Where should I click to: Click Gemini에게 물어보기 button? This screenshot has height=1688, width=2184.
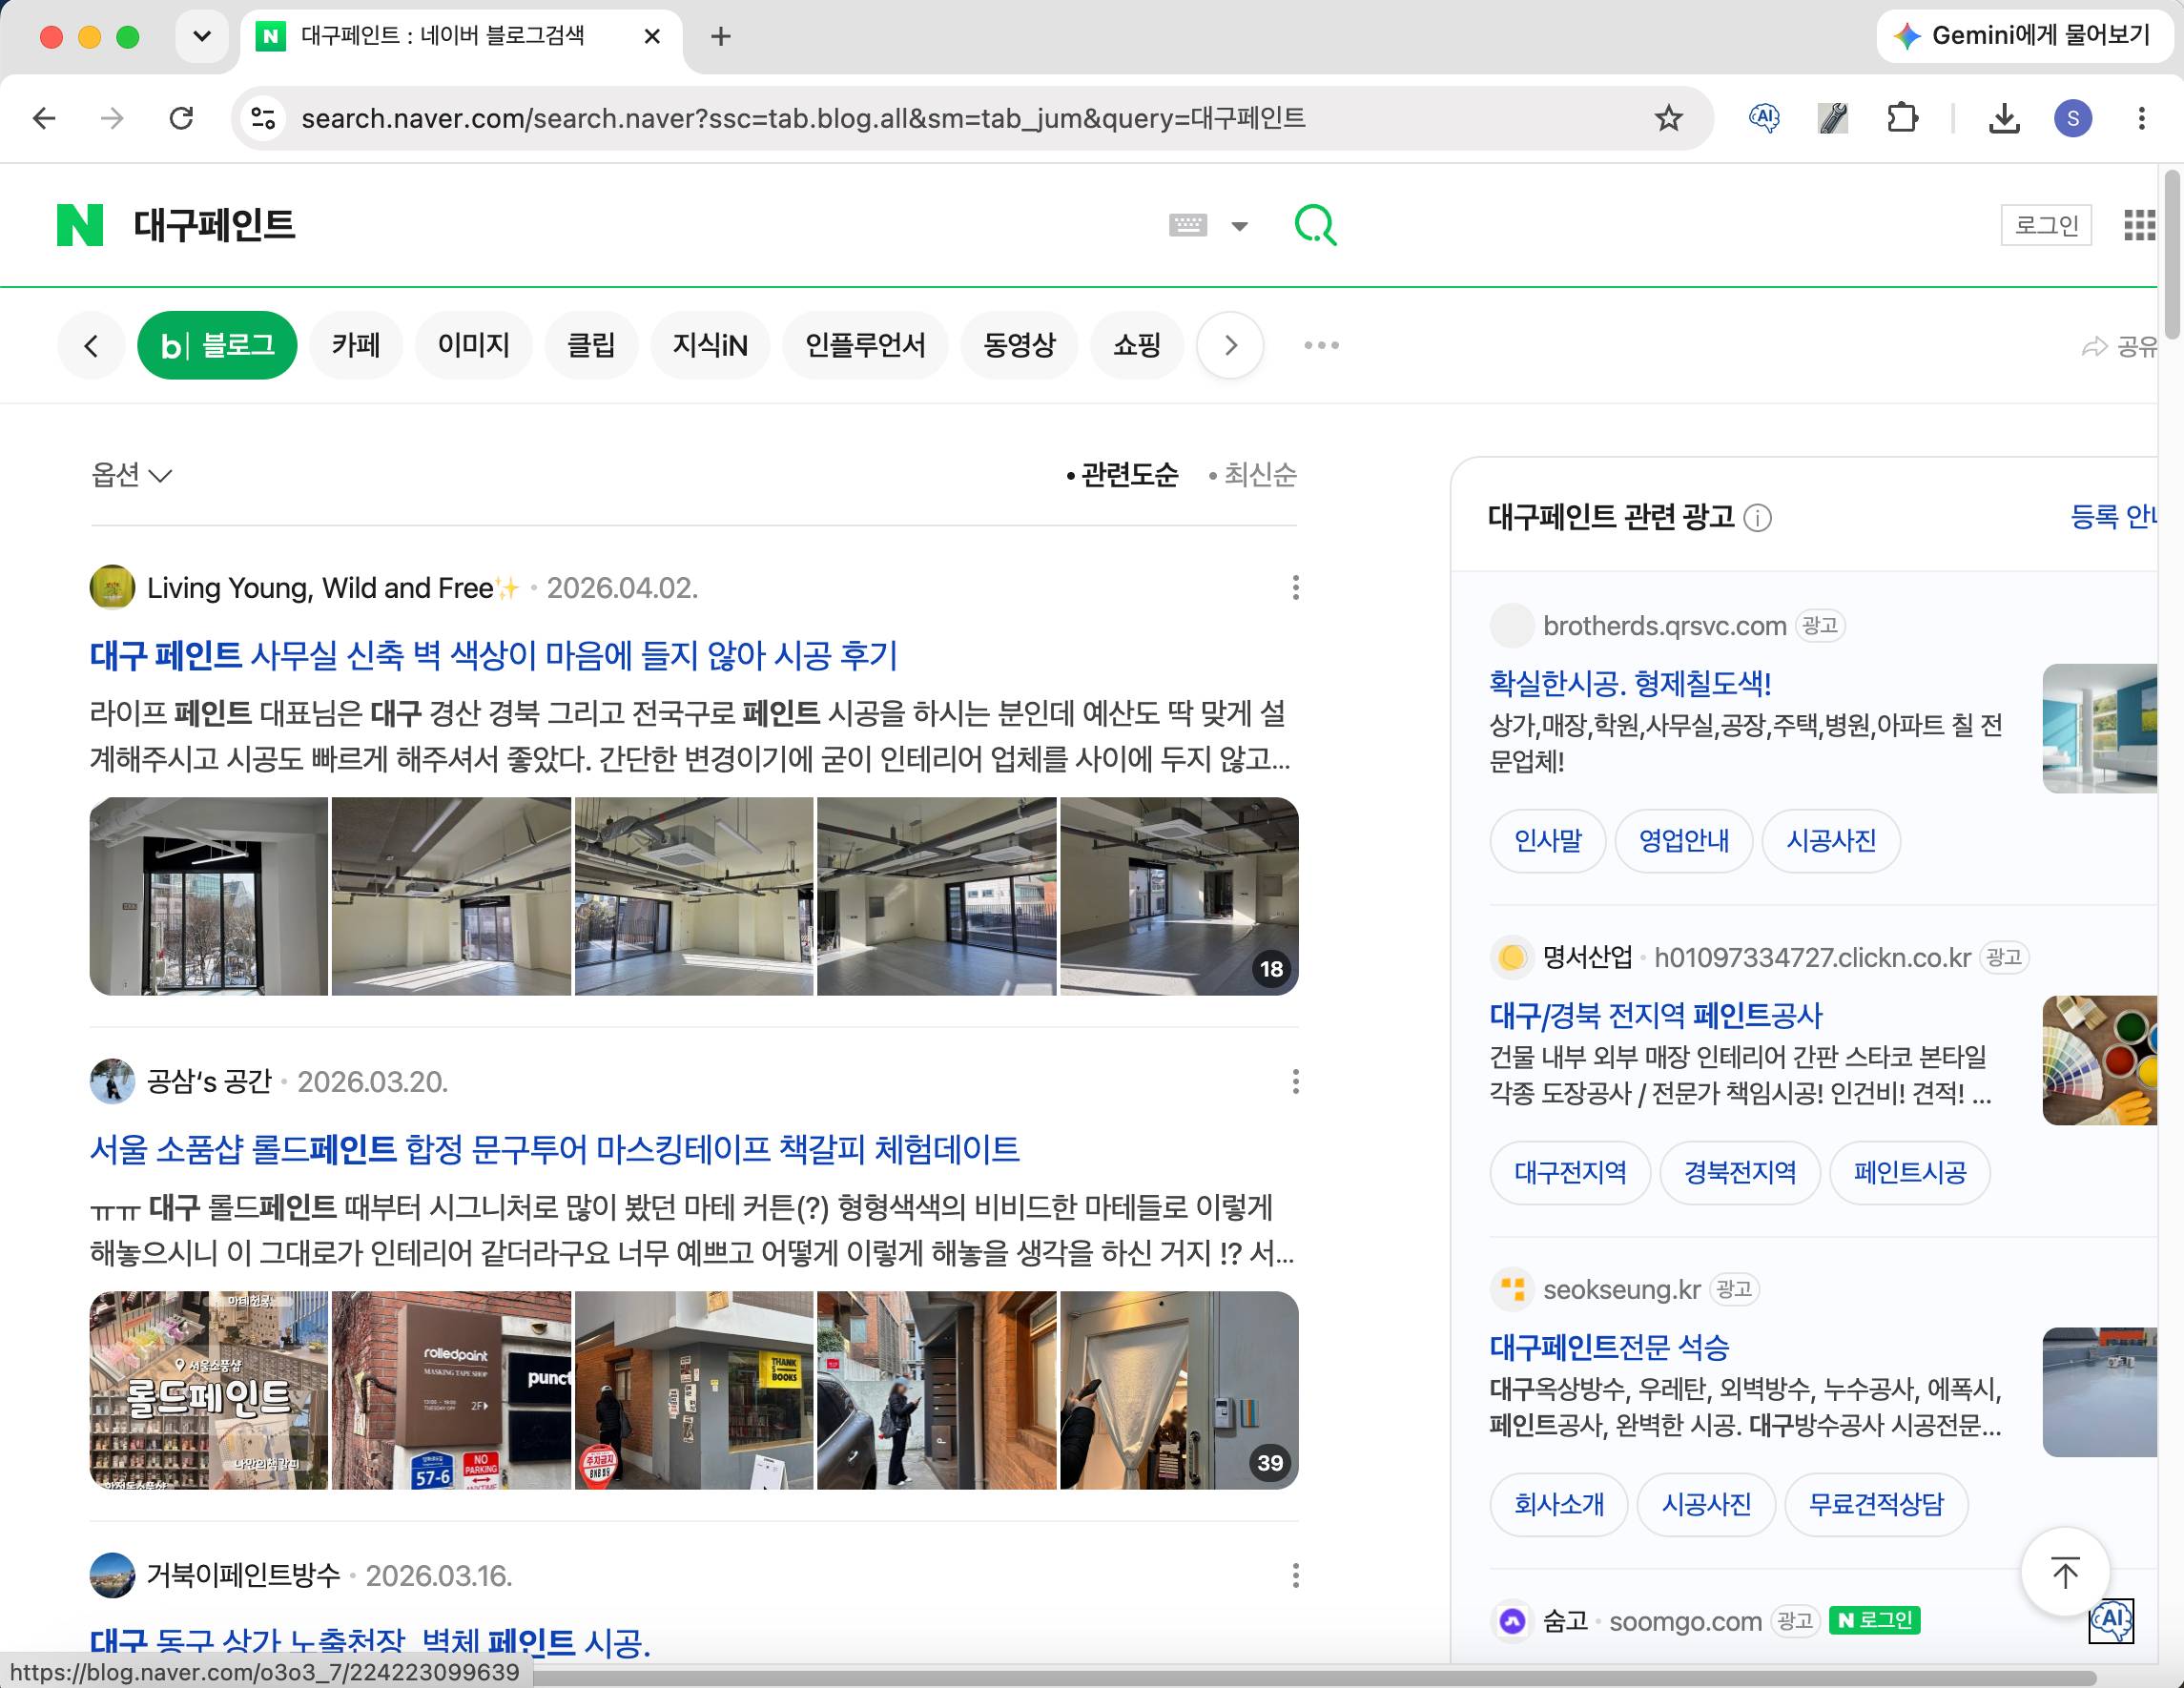(x=2024, y=36)
